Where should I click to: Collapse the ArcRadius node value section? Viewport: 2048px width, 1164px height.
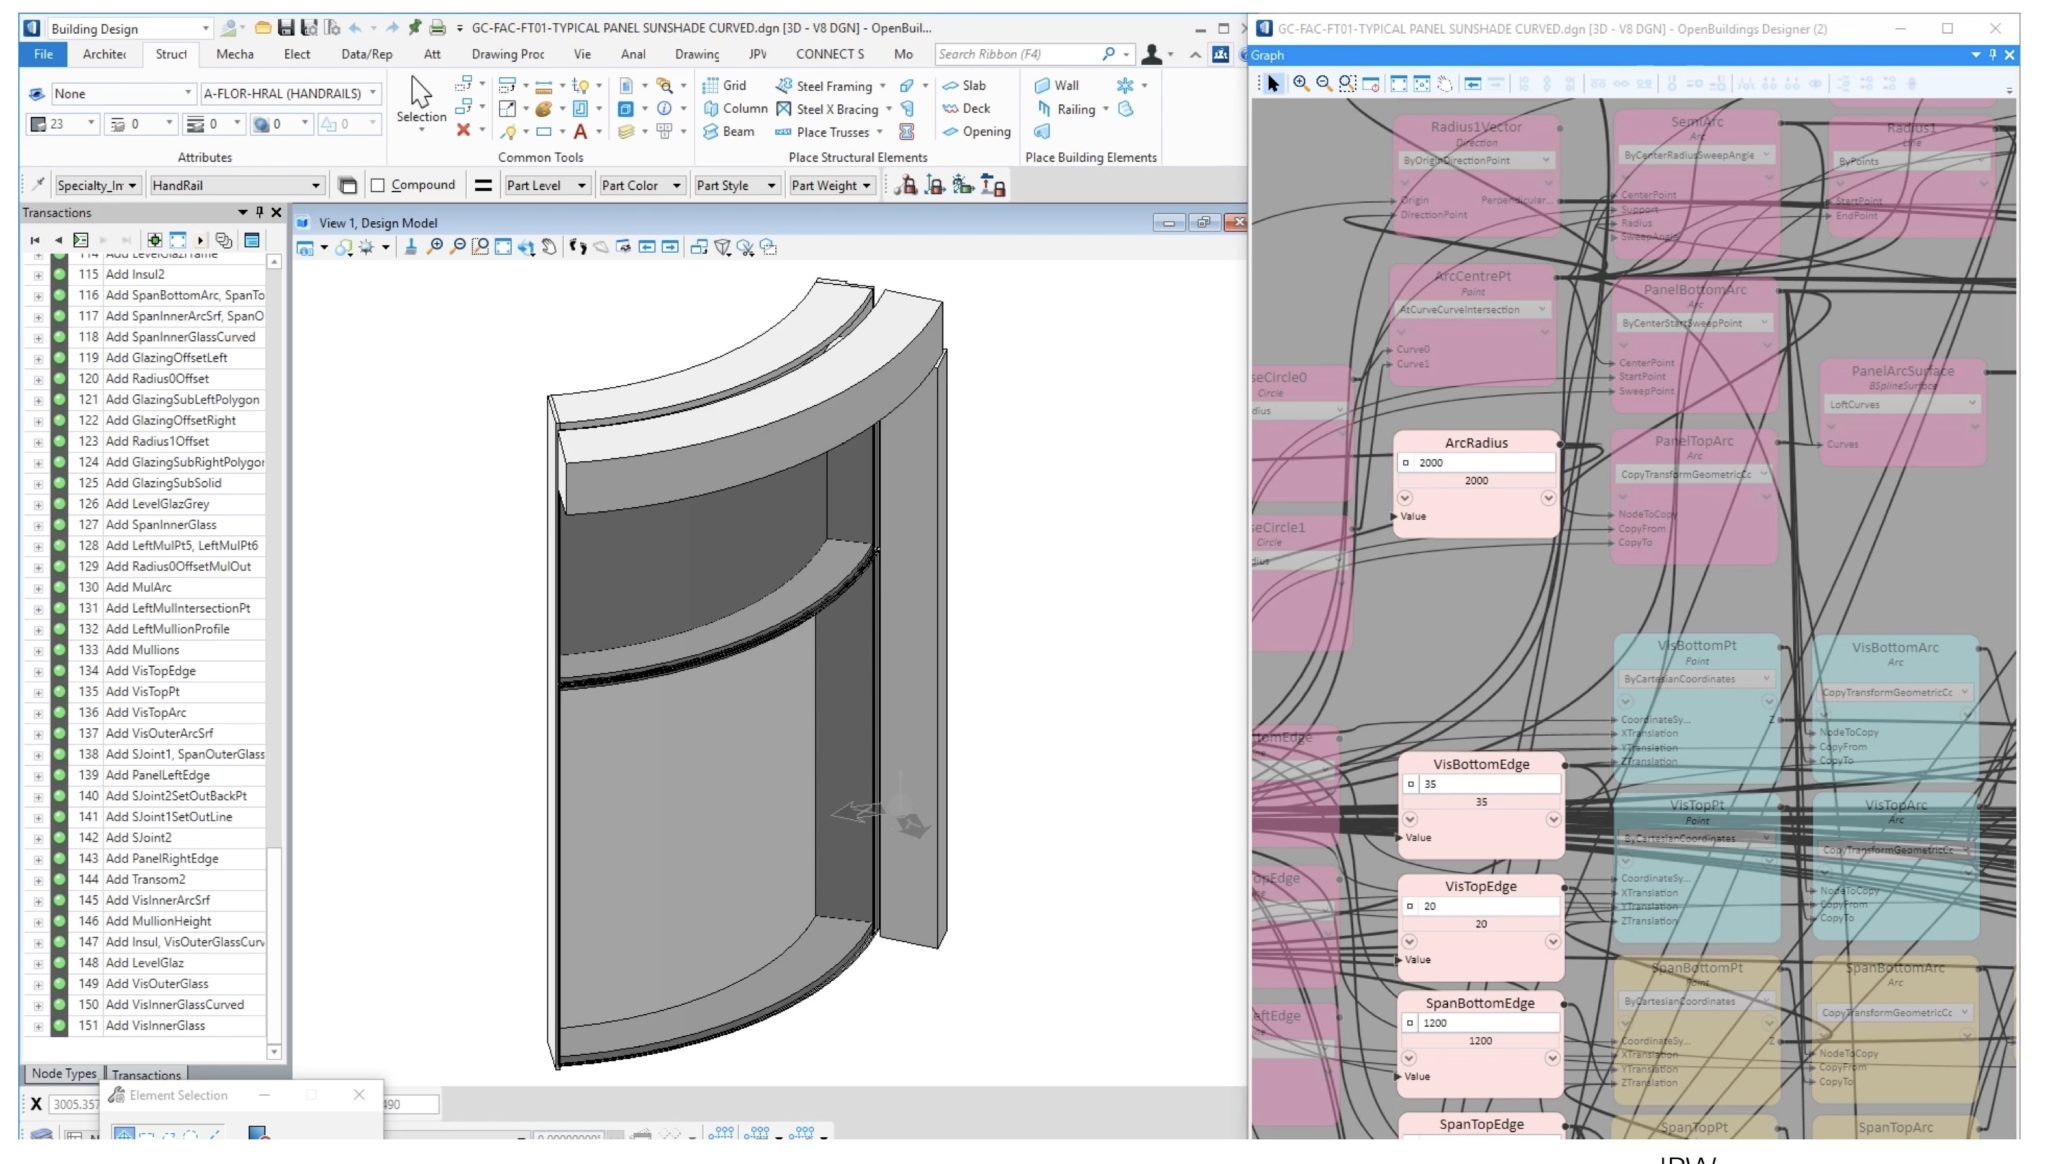pyautogui.click(x=1407, y=499)
